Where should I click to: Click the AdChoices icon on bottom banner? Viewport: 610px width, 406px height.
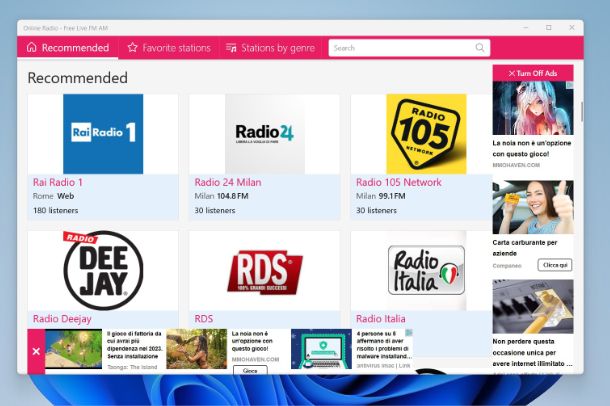(x=409, y=333)
